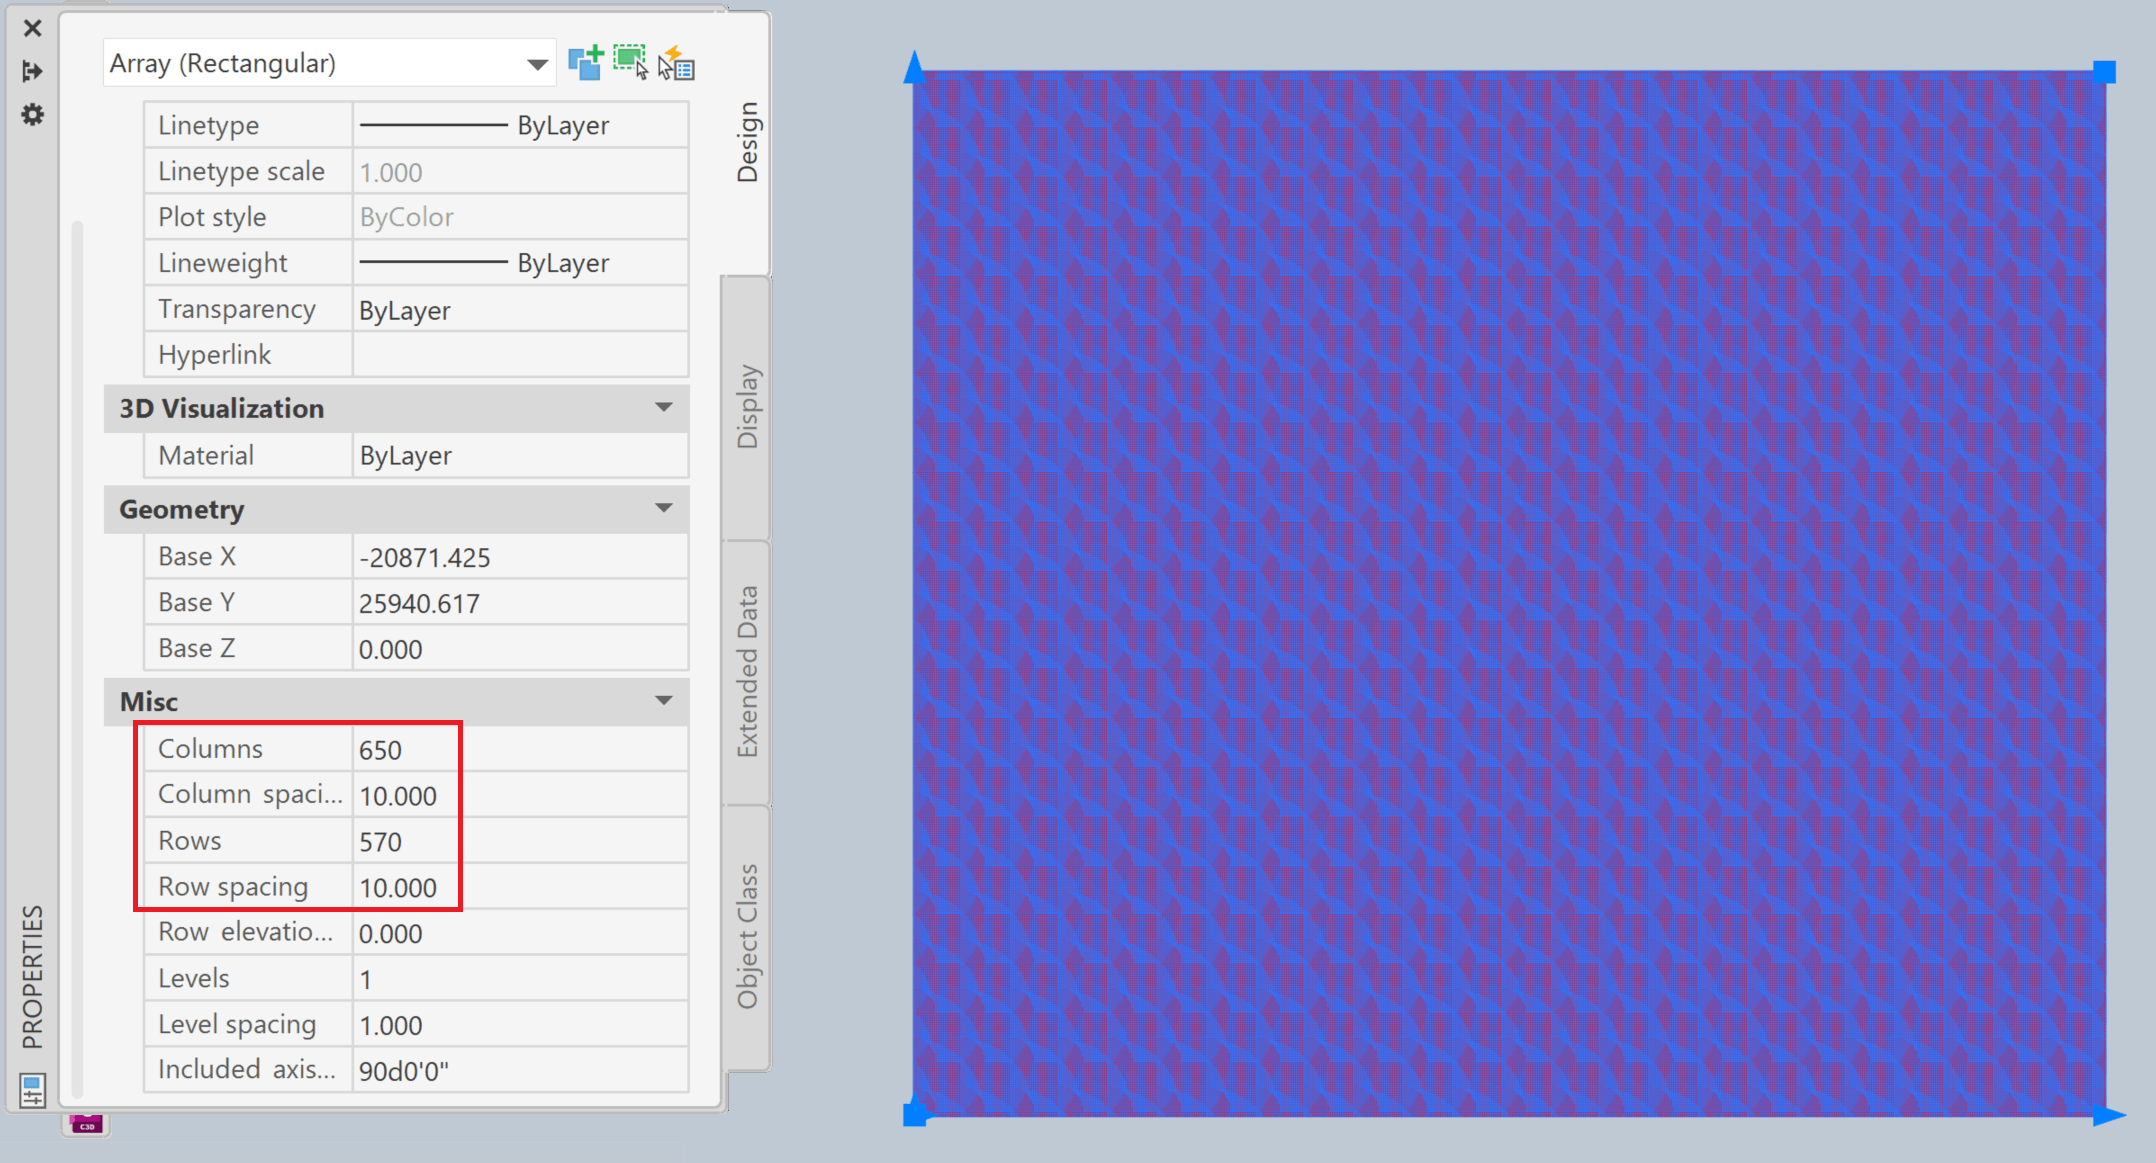Click the palette Auto-hide arrow icon
The height and width of the screenshot is (1163, 2156).
pyautogui.click(x=32, y=71)
